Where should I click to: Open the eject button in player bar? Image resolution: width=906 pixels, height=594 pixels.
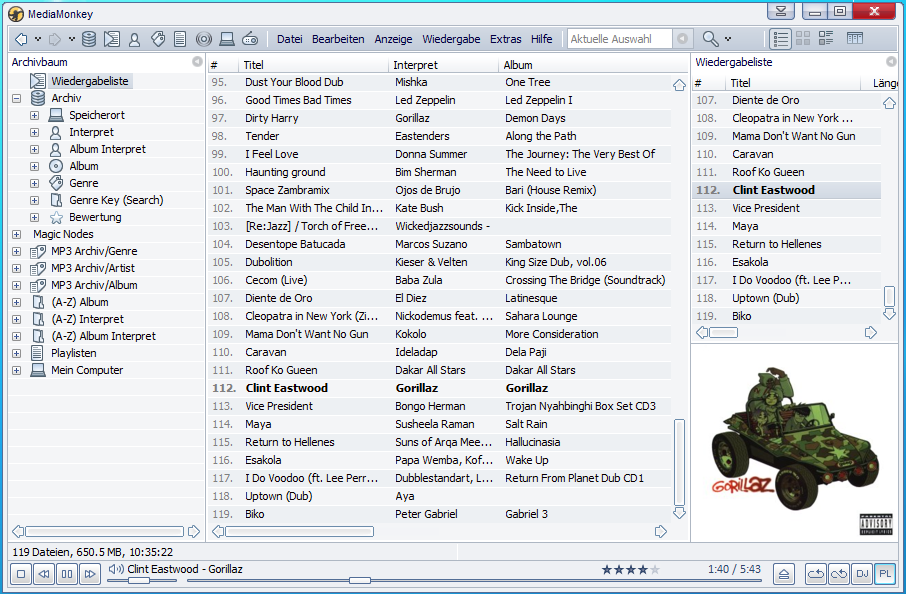click(784, 574)
